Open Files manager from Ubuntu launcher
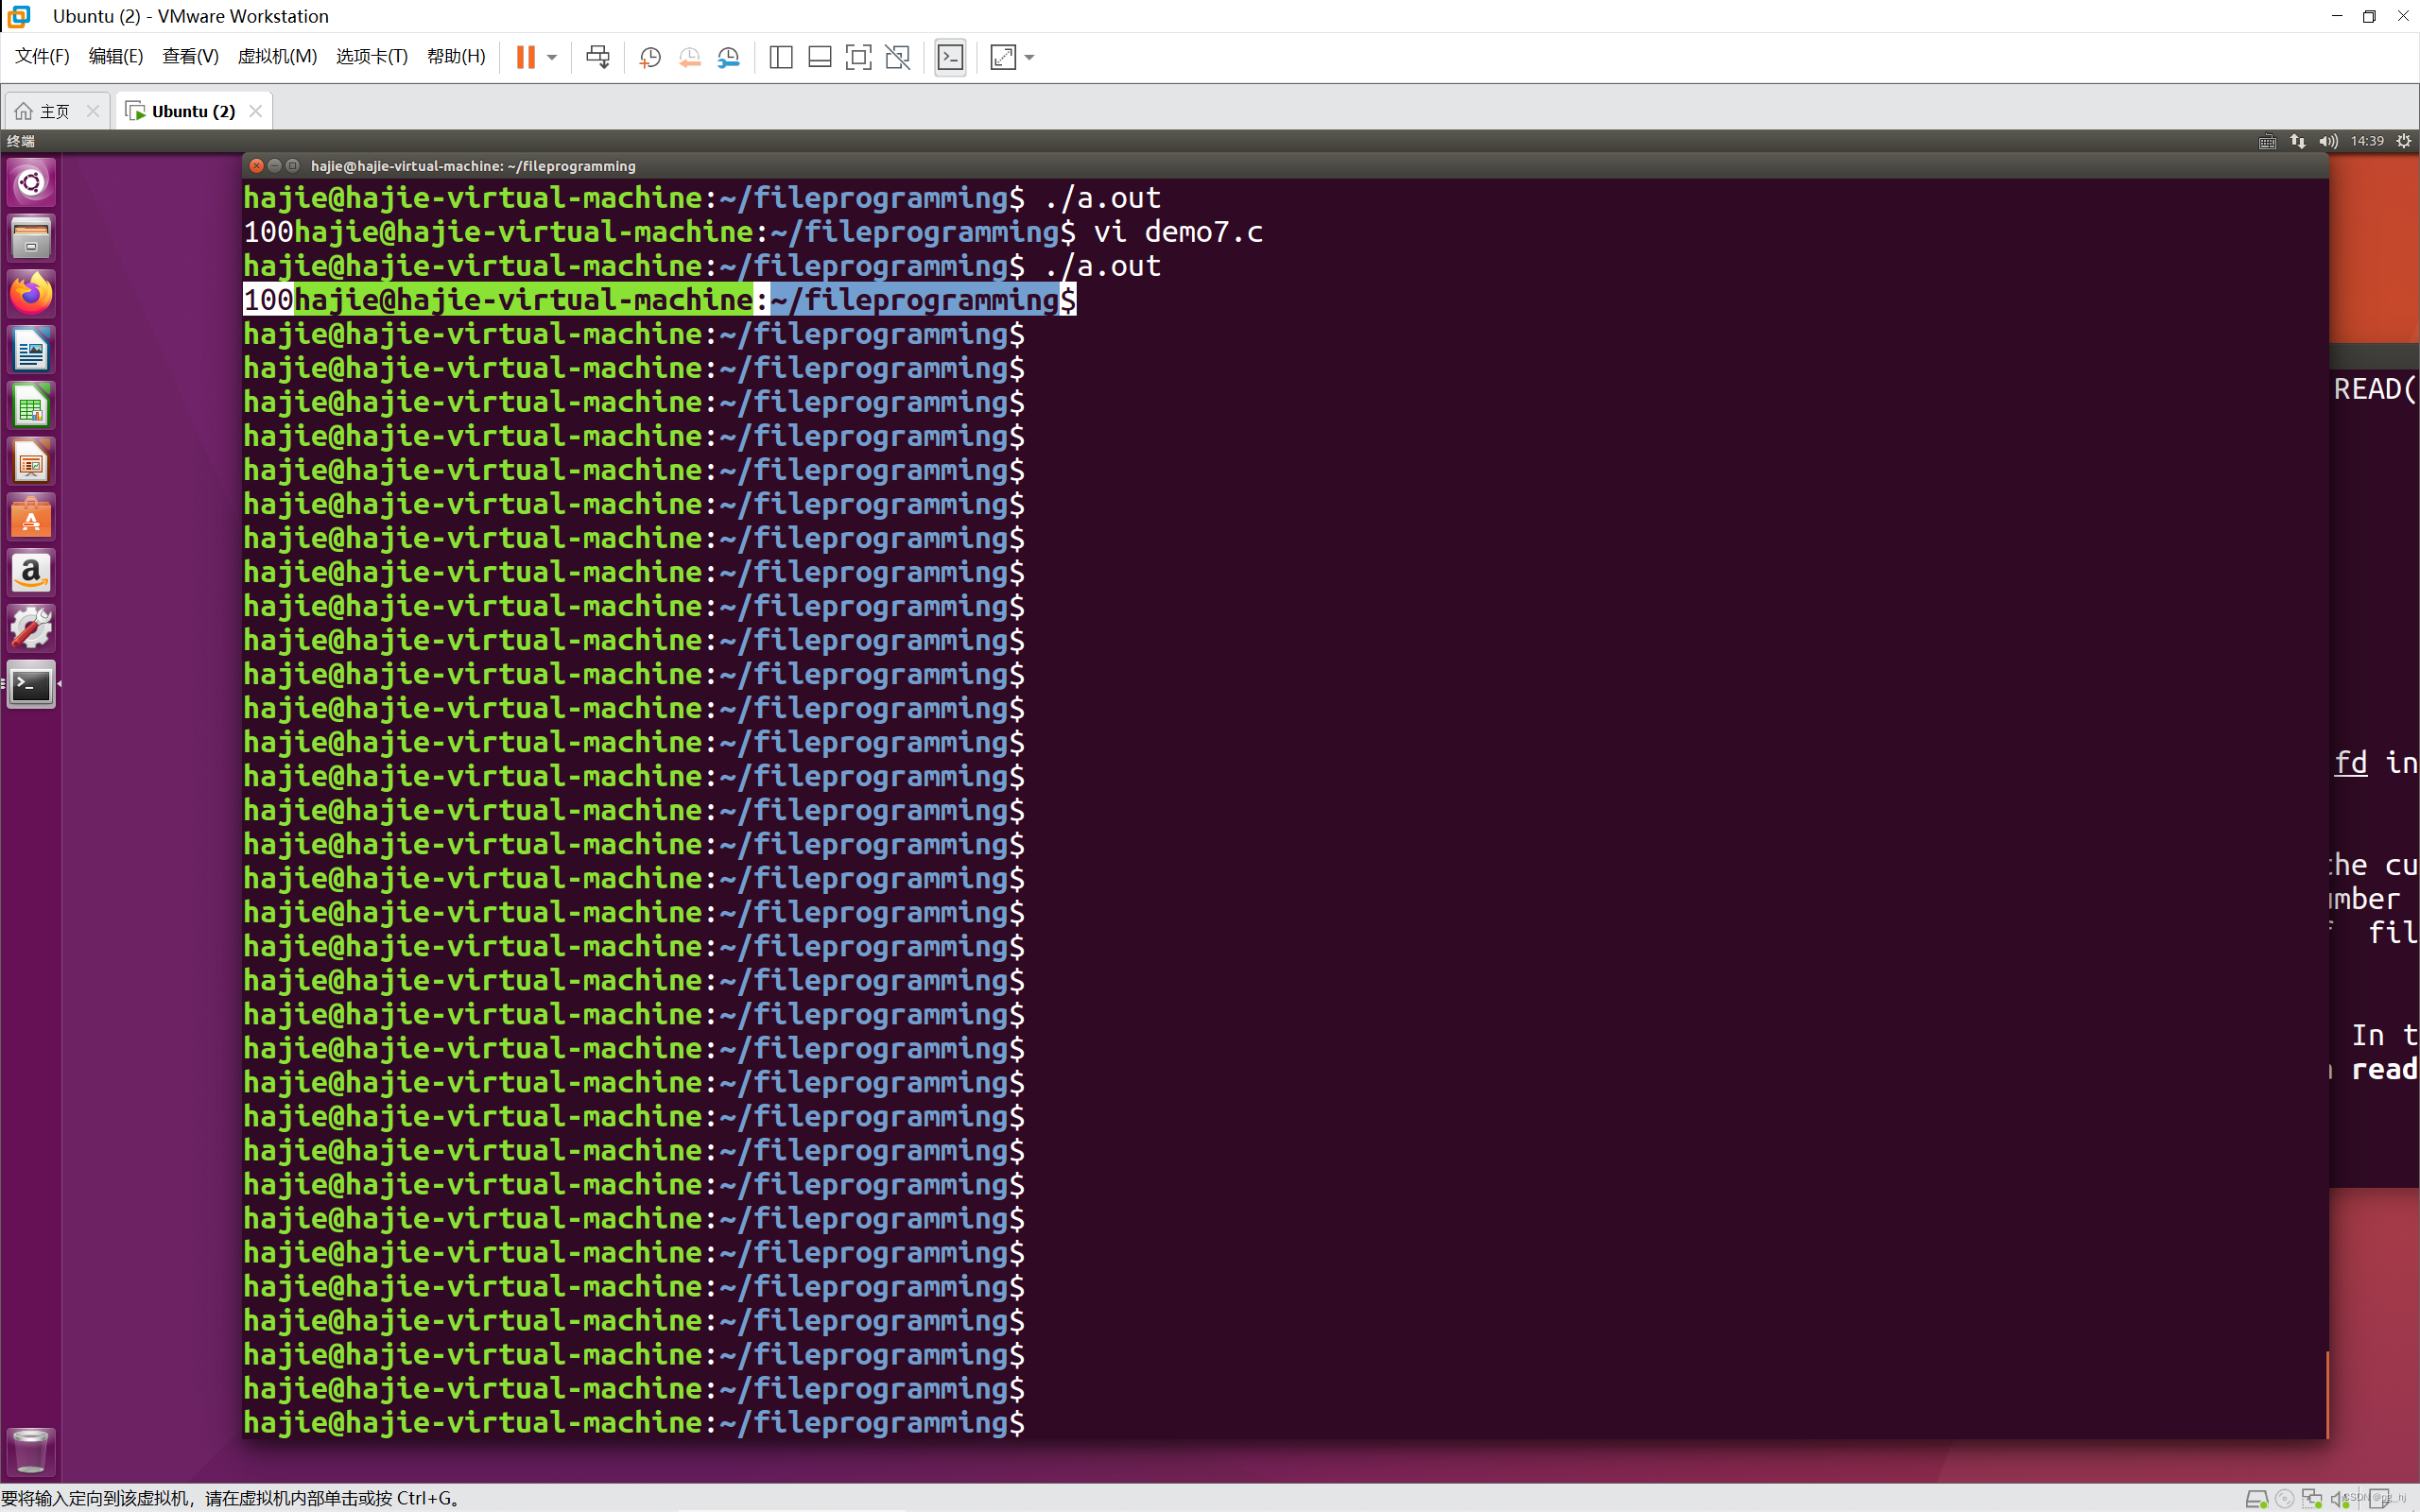Image resolution: width=2420 pixels, height=1512 pixels. click(31, 238)
